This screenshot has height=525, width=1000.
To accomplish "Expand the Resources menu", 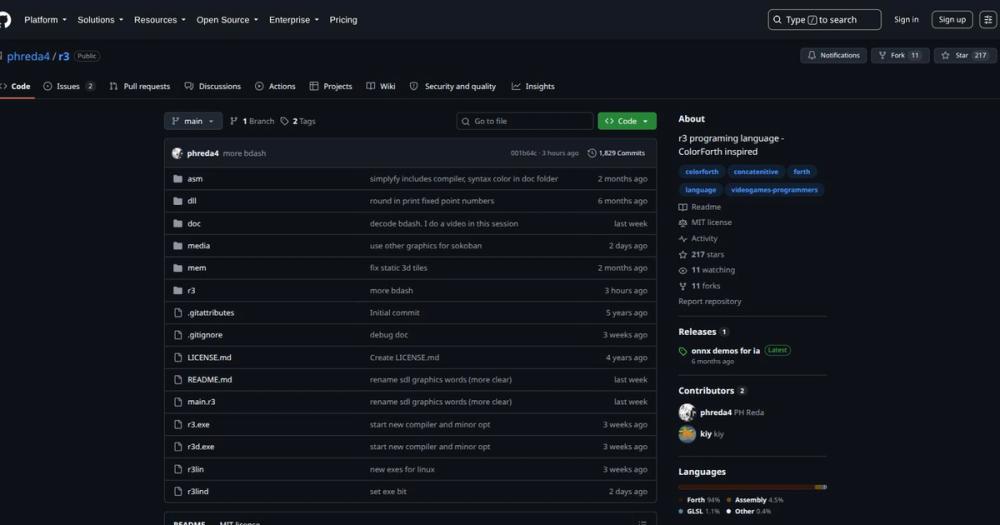I will (159, 20).
